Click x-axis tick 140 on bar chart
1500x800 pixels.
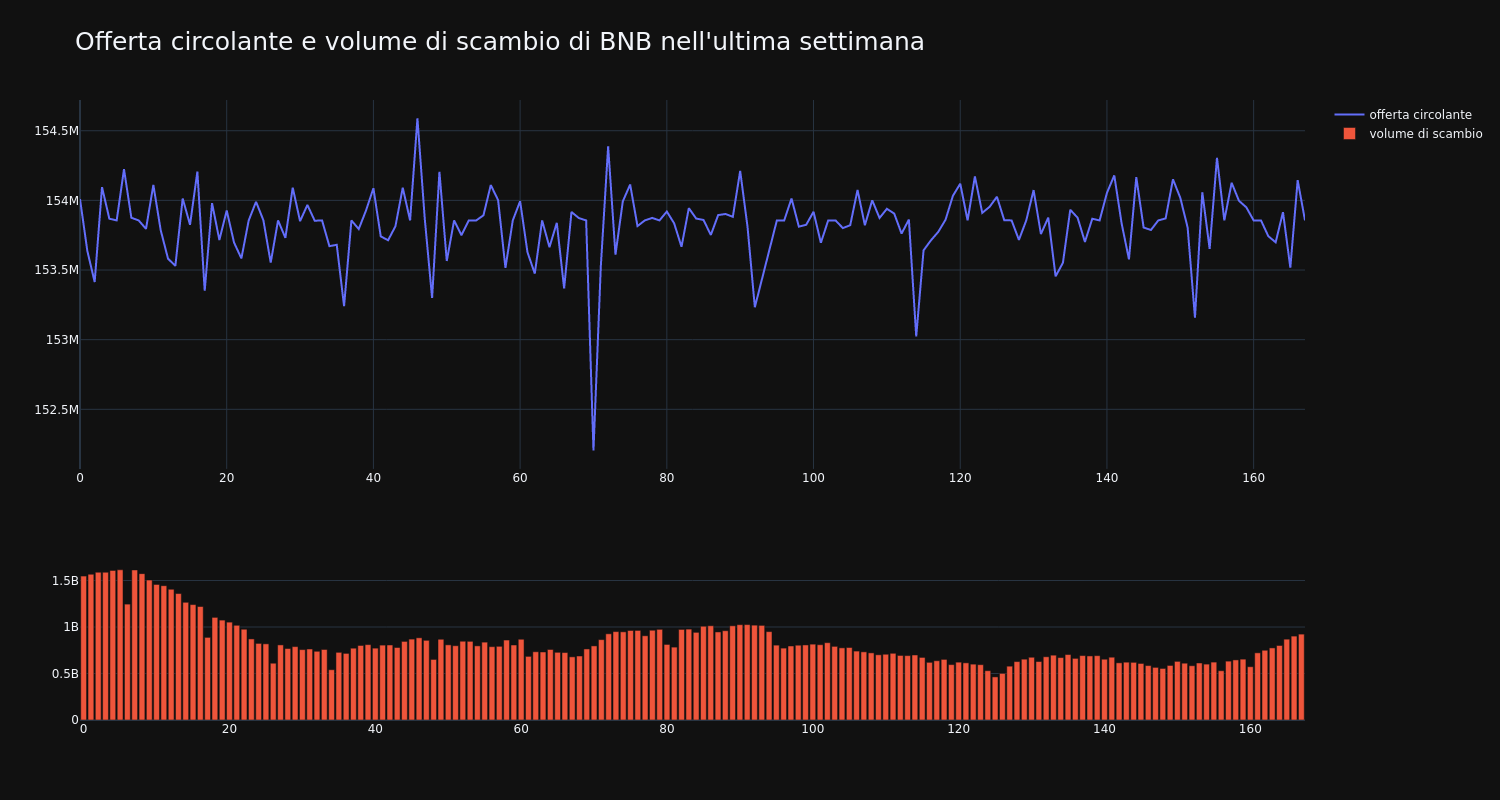[1104, 729]
